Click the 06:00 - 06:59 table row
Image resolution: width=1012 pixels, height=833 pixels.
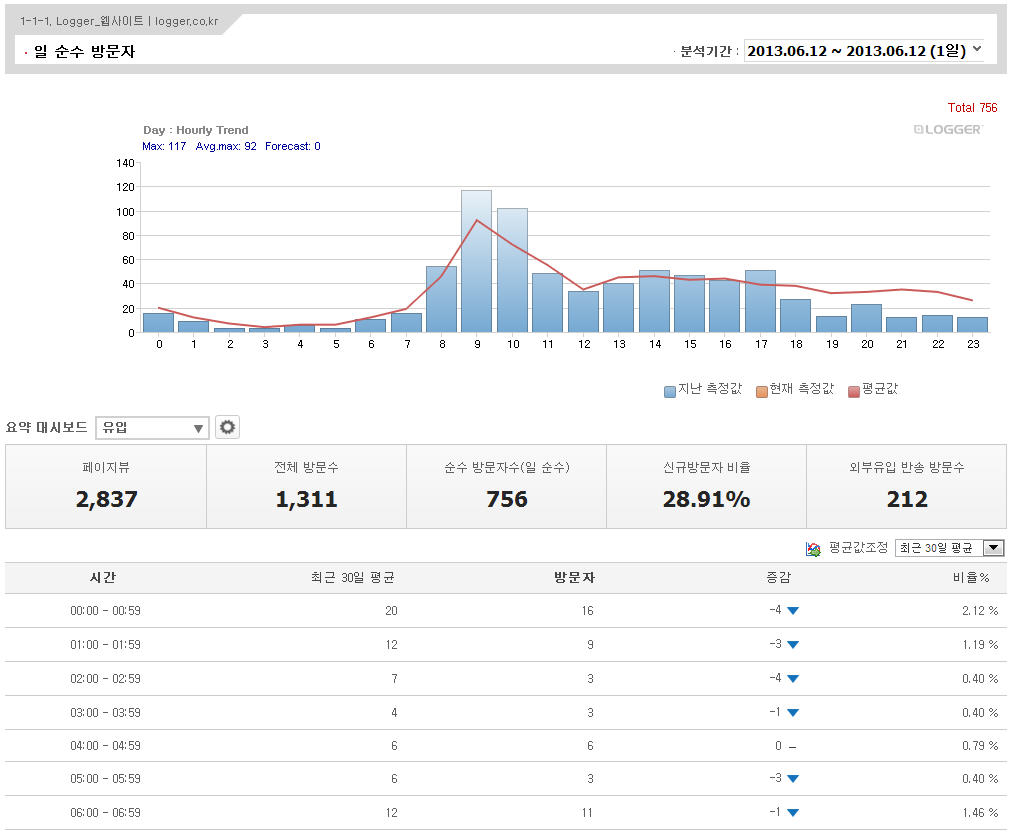point(505,813)
